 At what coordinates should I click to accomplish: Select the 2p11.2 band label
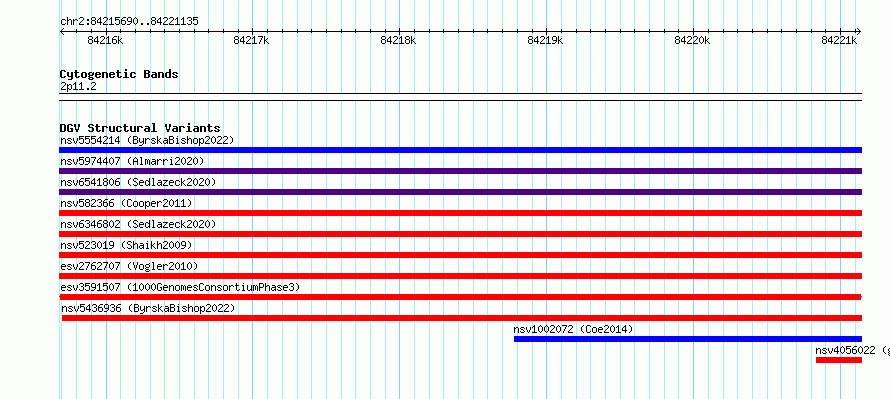click(x=78, y=86)
